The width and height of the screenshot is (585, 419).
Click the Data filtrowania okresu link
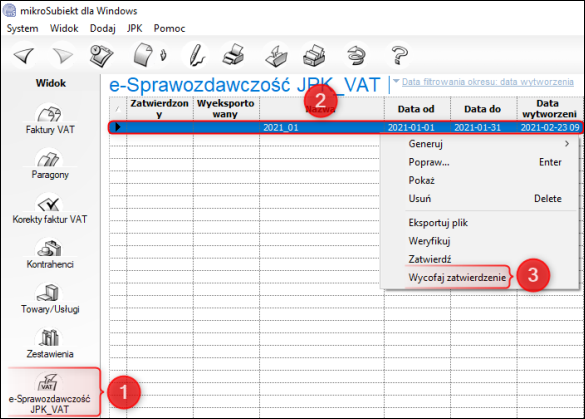(488, 82)
